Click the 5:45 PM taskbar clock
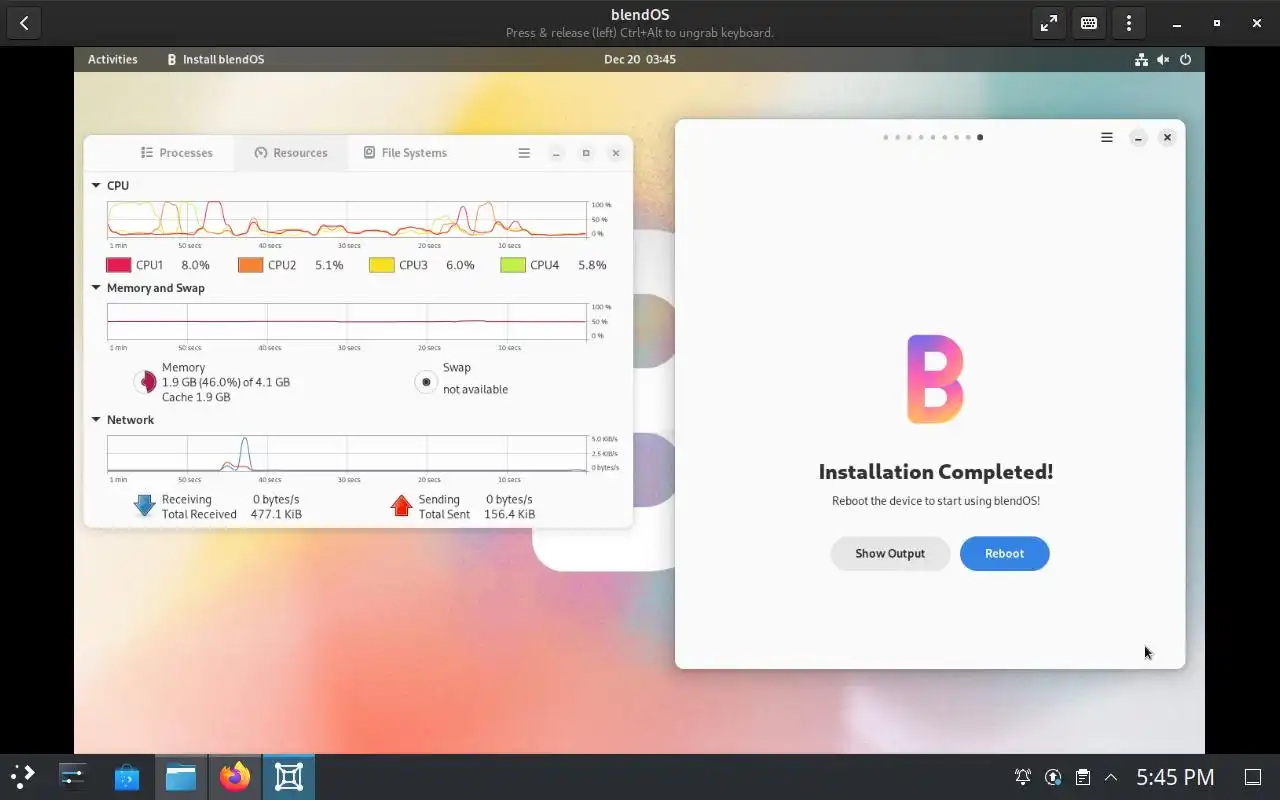1280x800 pixels. pos(1175,777)
